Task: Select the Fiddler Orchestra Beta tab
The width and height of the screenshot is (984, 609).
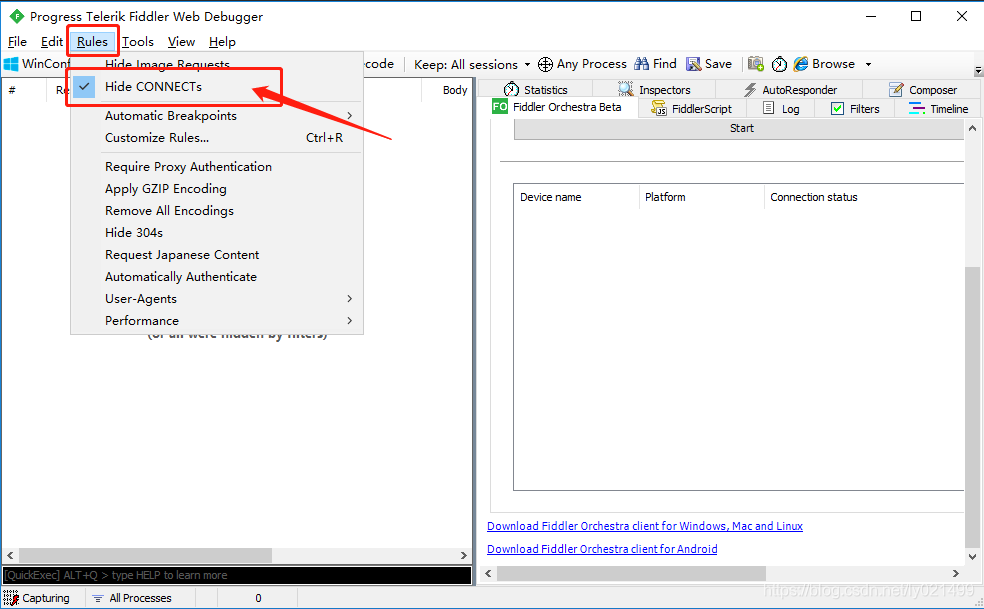Action: point(557,107)
